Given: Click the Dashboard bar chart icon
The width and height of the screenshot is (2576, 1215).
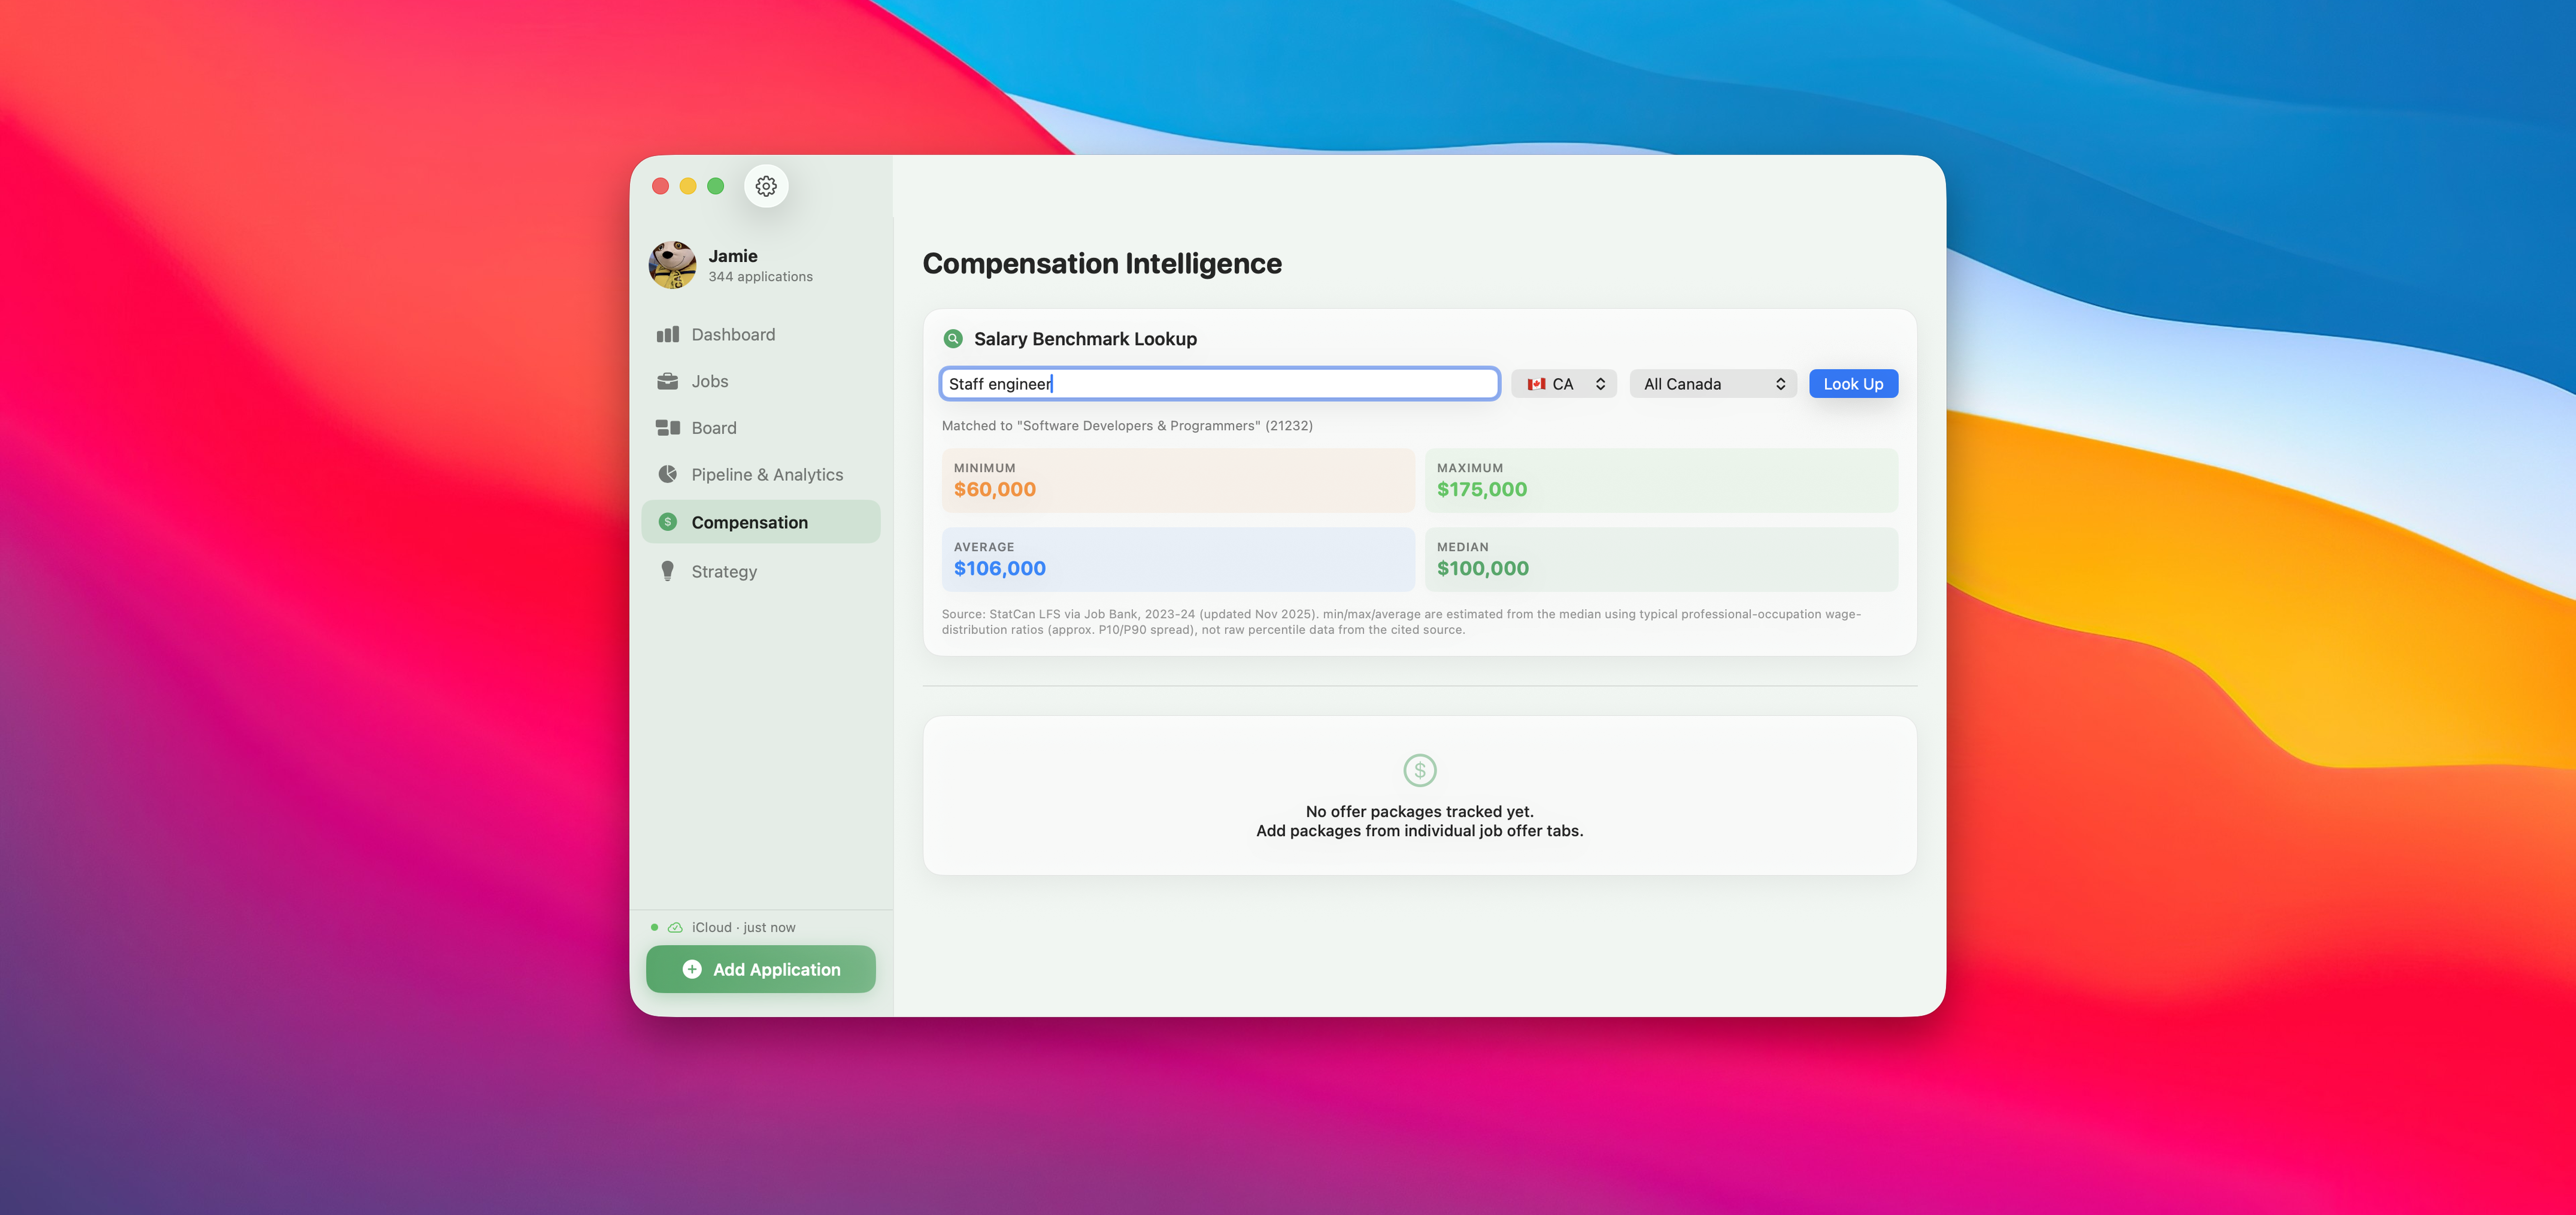Looking at the screenshot, I should pos(667,334).
